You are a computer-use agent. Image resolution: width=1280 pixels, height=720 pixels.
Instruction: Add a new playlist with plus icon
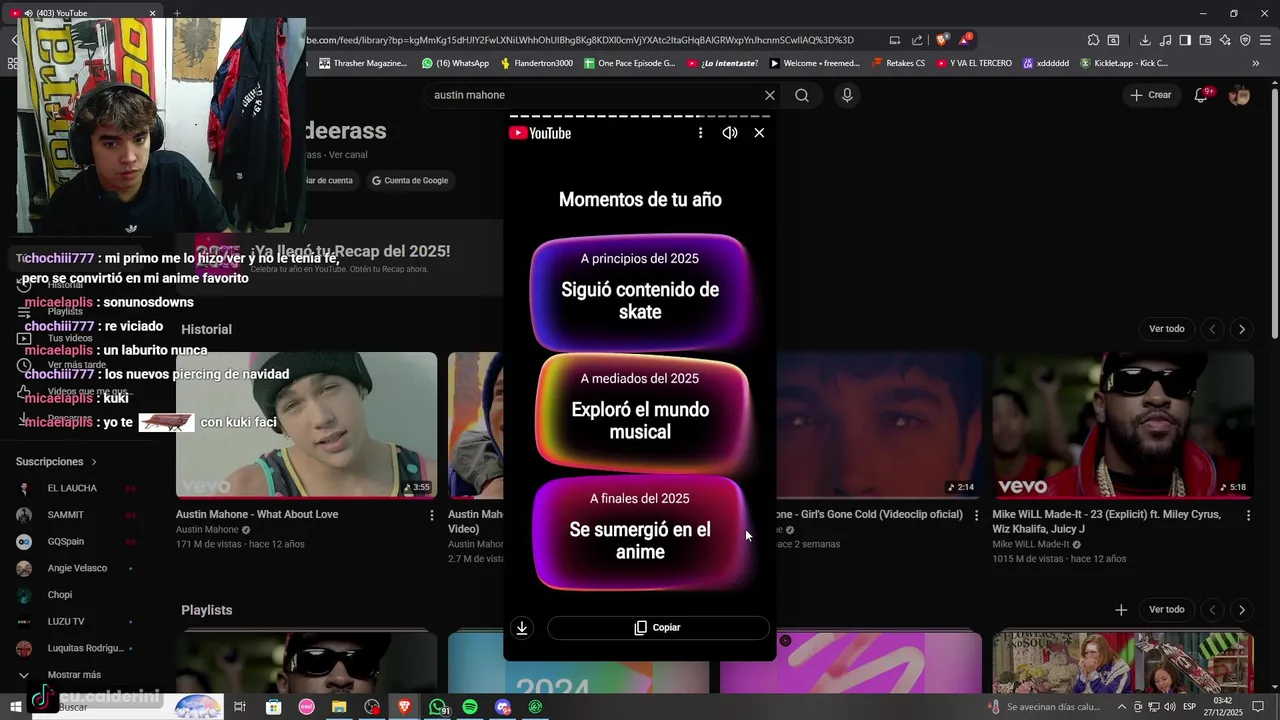pos(1121,610)
